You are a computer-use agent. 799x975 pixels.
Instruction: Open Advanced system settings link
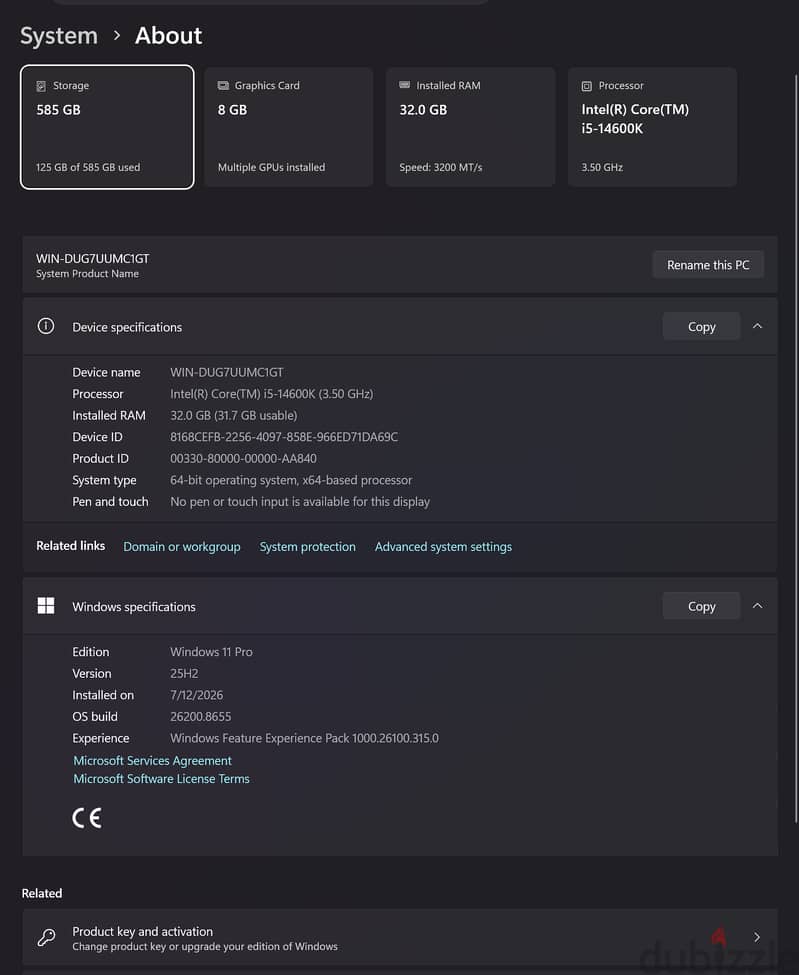pos(443,547)
